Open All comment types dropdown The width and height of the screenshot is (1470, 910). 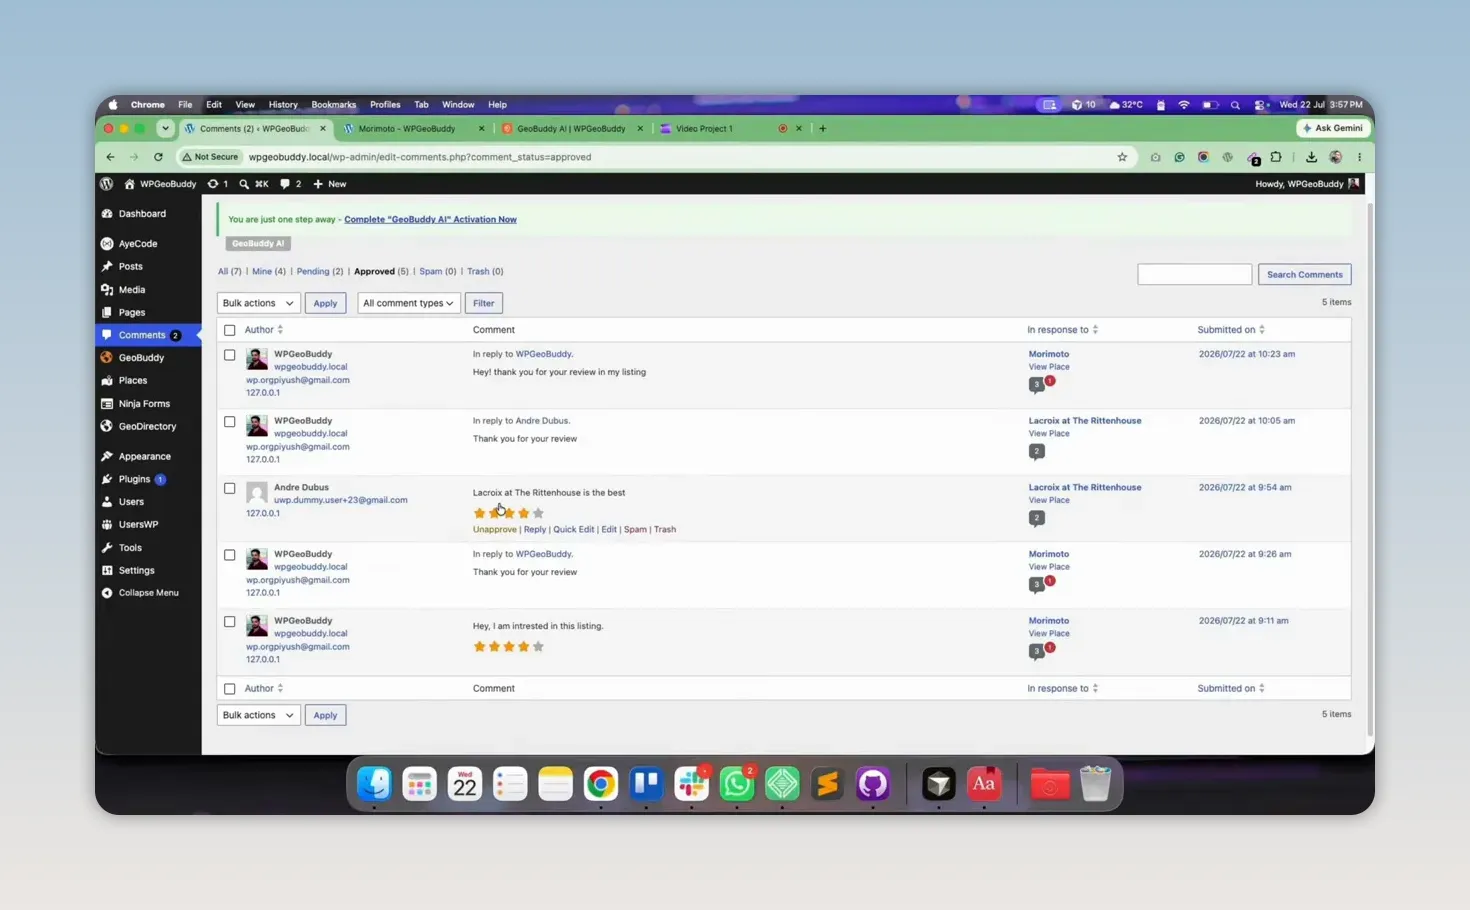pos(408,303)
